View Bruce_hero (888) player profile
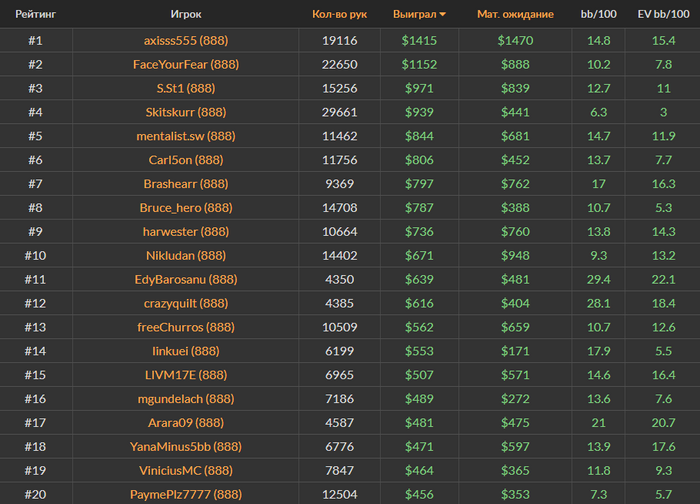Image resolution: width=700 pixels, height=504 pixels. pos(185,208)
